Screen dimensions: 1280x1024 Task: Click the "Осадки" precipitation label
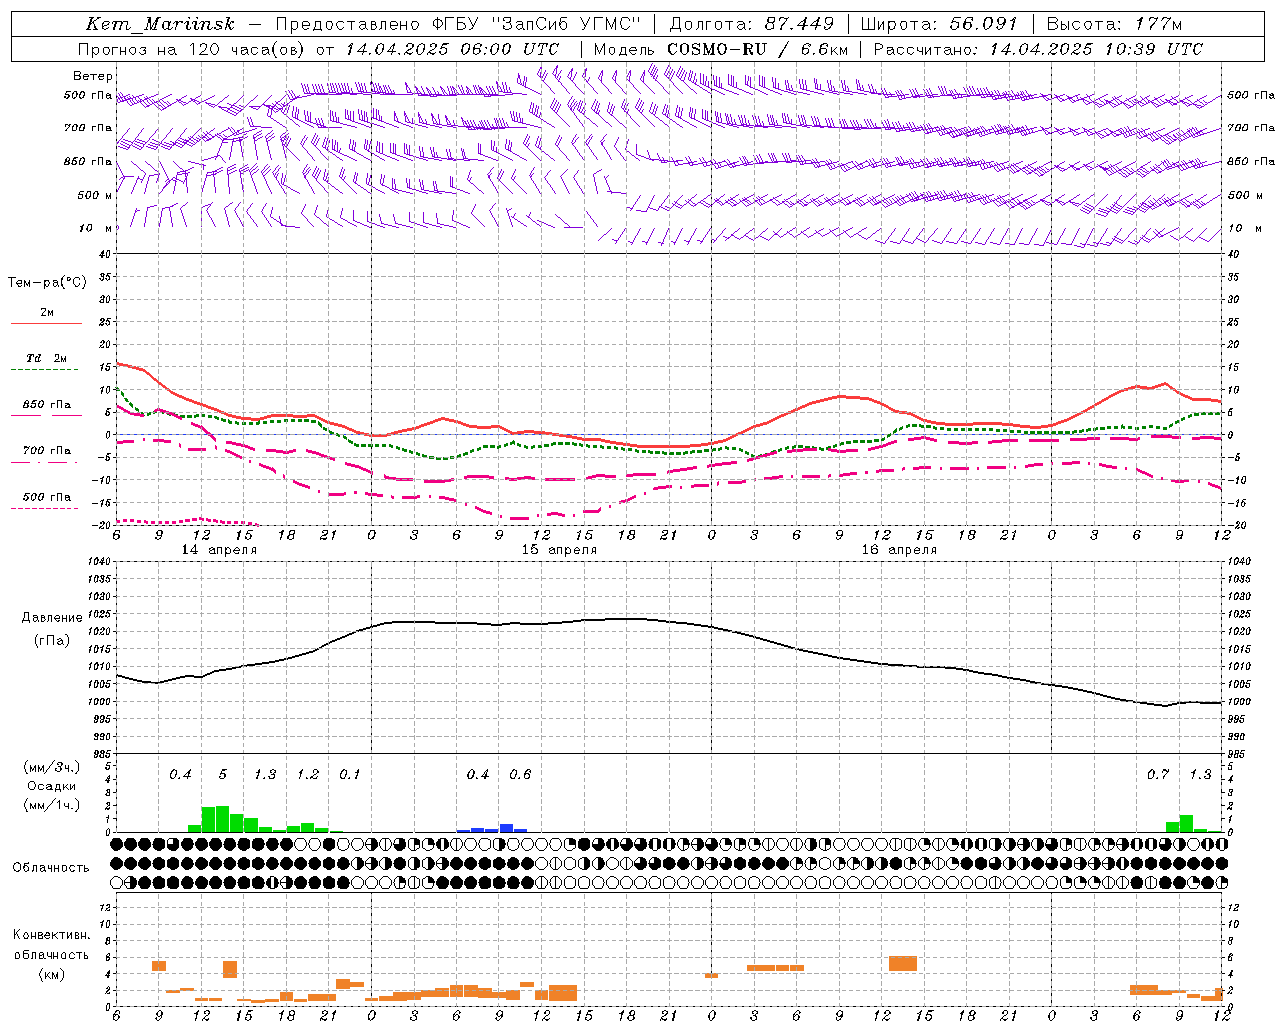coord(51,786)
